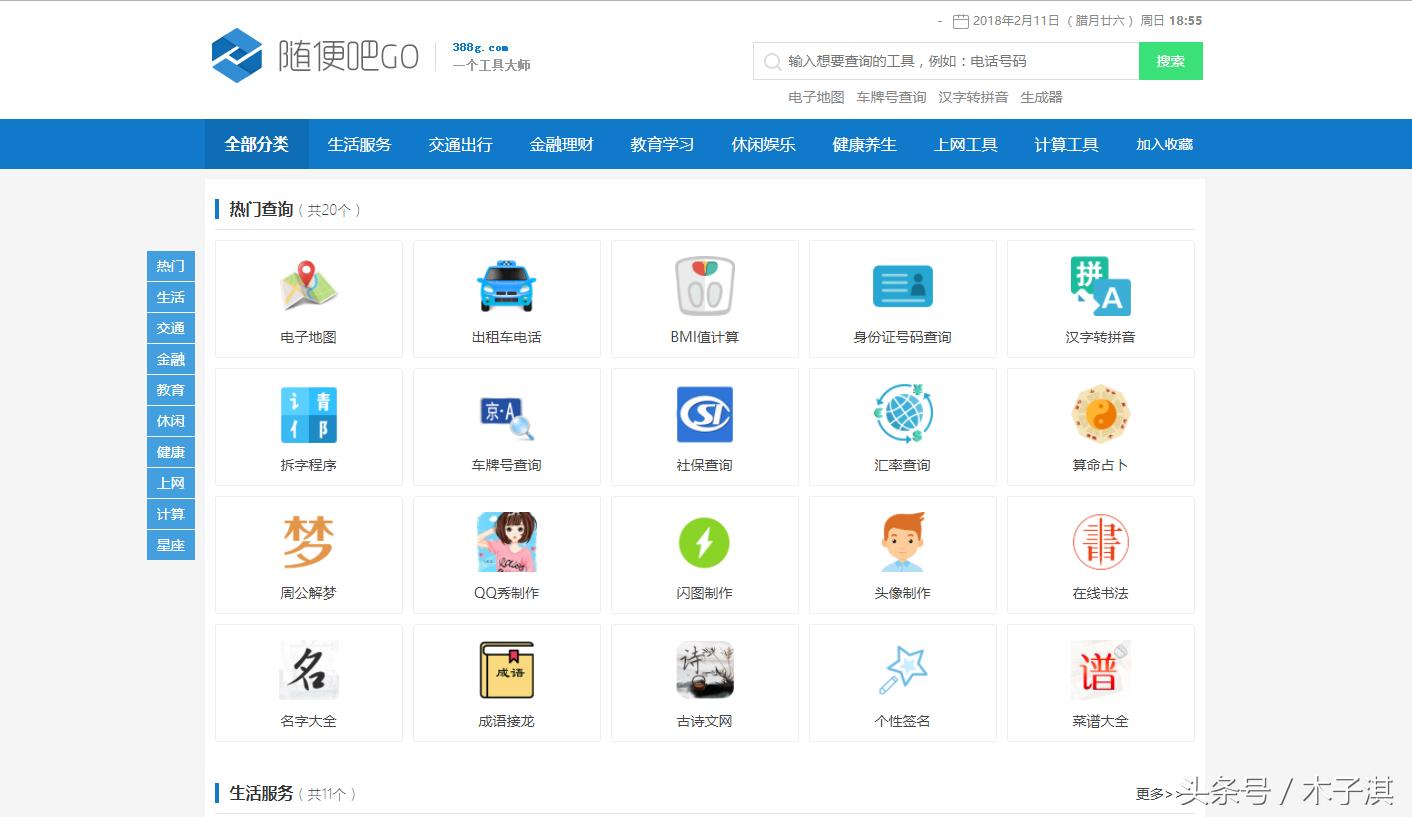Open the 汉字转拼音 converter icon
The height and width of the screenshot is (817, 1412).
[1100, 286]
